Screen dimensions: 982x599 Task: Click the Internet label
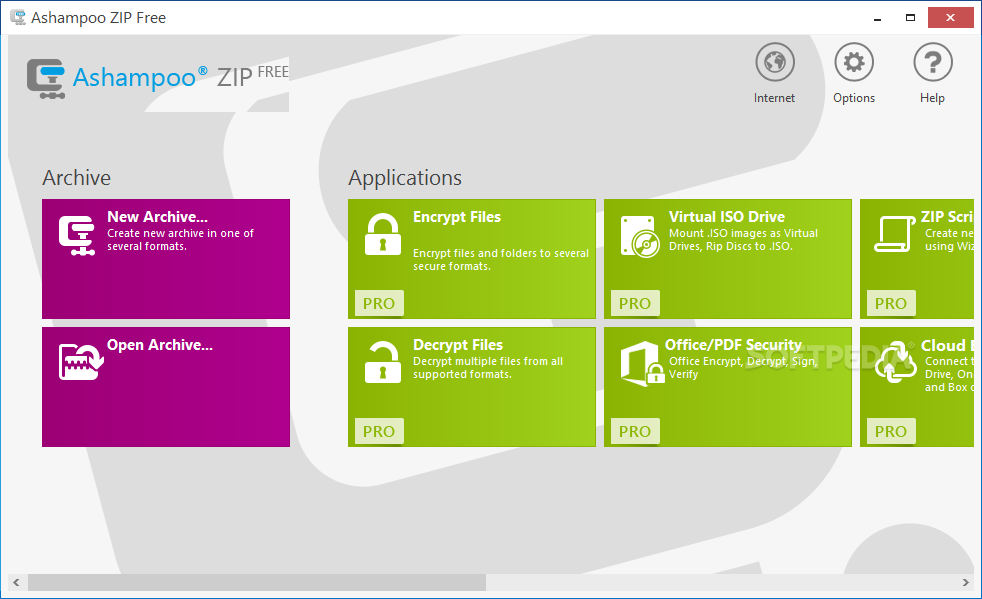click(x=774, y=98)
